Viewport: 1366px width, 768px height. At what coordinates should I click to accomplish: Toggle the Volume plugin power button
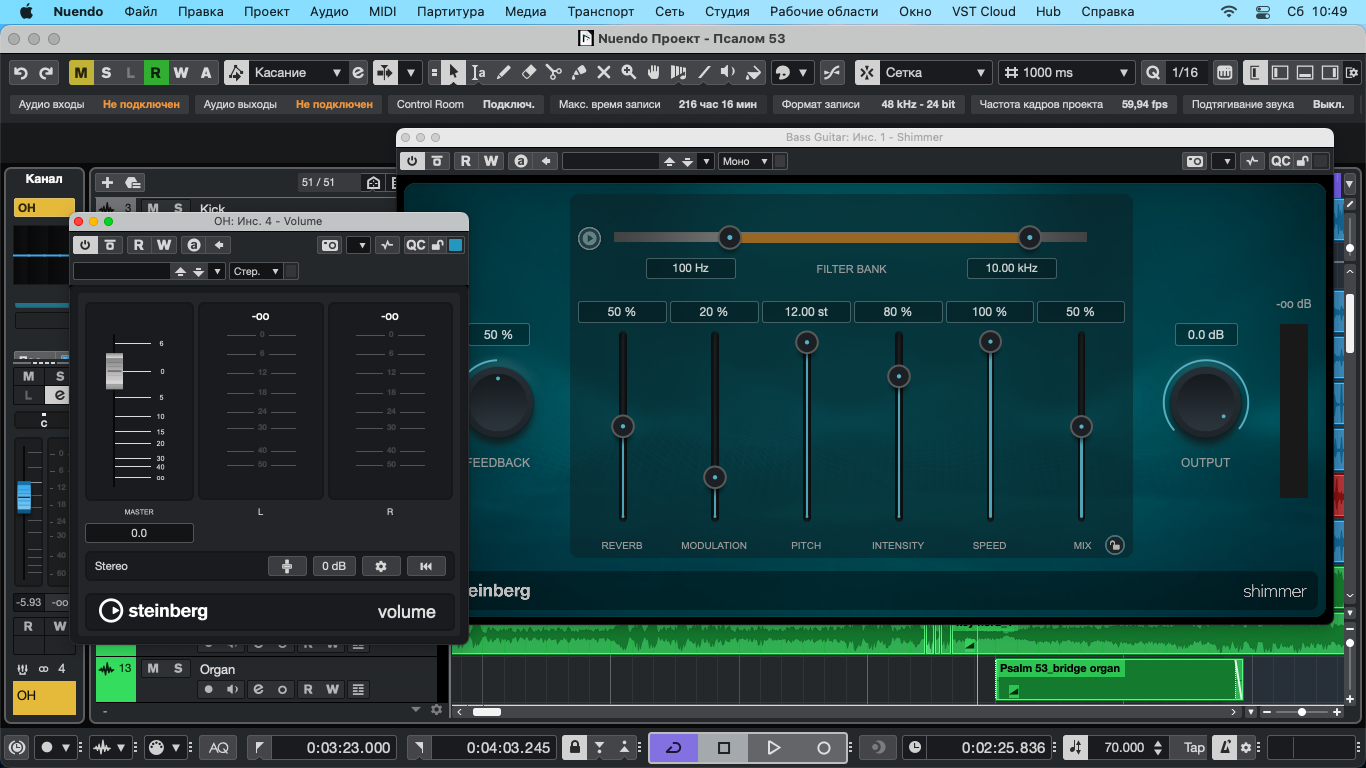[x=86, y=245]
